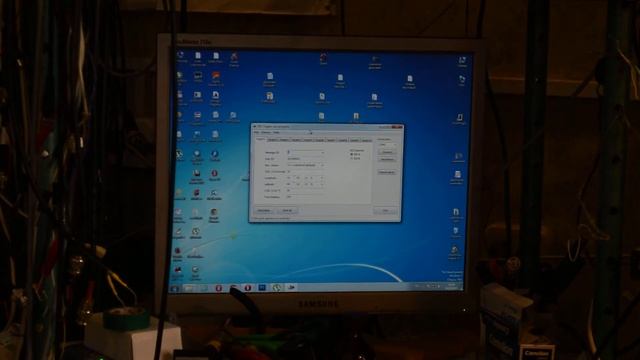
Task: Click the Latitude degrees input field
Action: (x=289, y=184)
